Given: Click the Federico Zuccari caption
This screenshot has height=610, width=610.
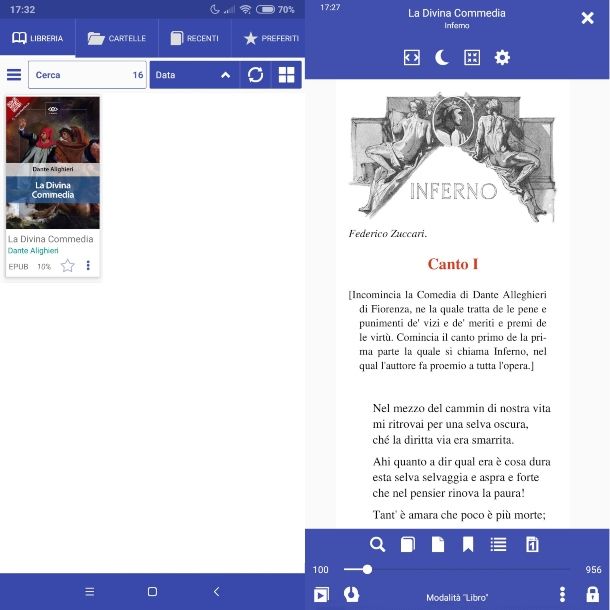Looking at the screenshot, I should 387,234.
